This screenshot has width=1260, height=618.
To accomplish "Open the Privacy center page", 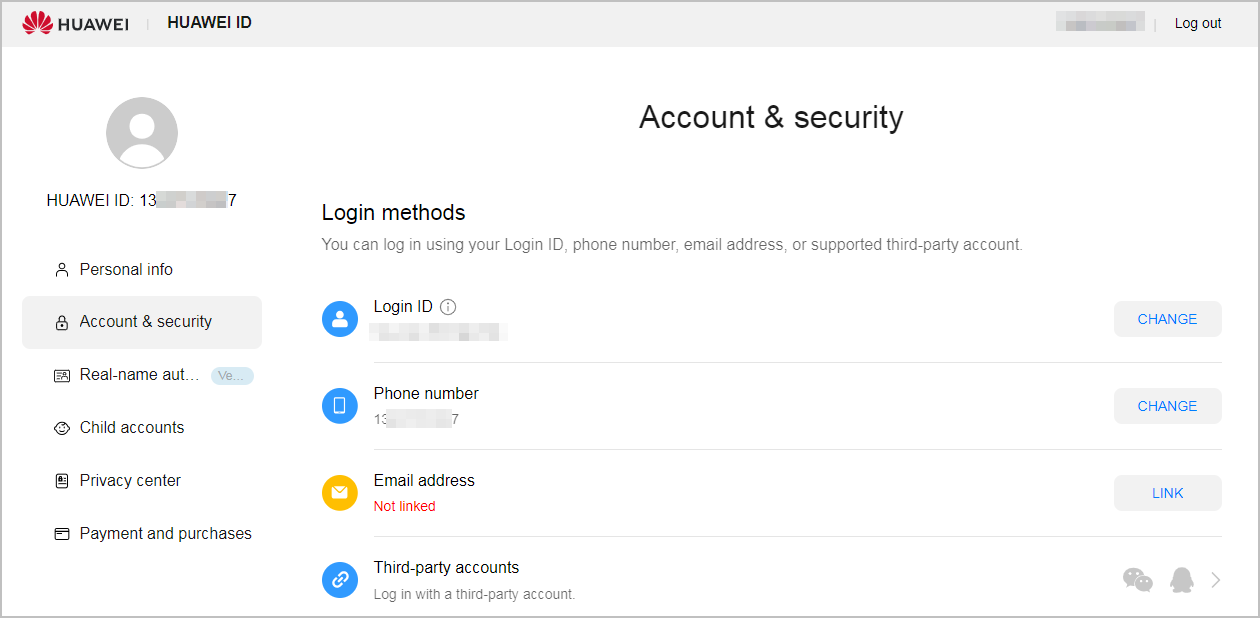I will coord(130,481).
